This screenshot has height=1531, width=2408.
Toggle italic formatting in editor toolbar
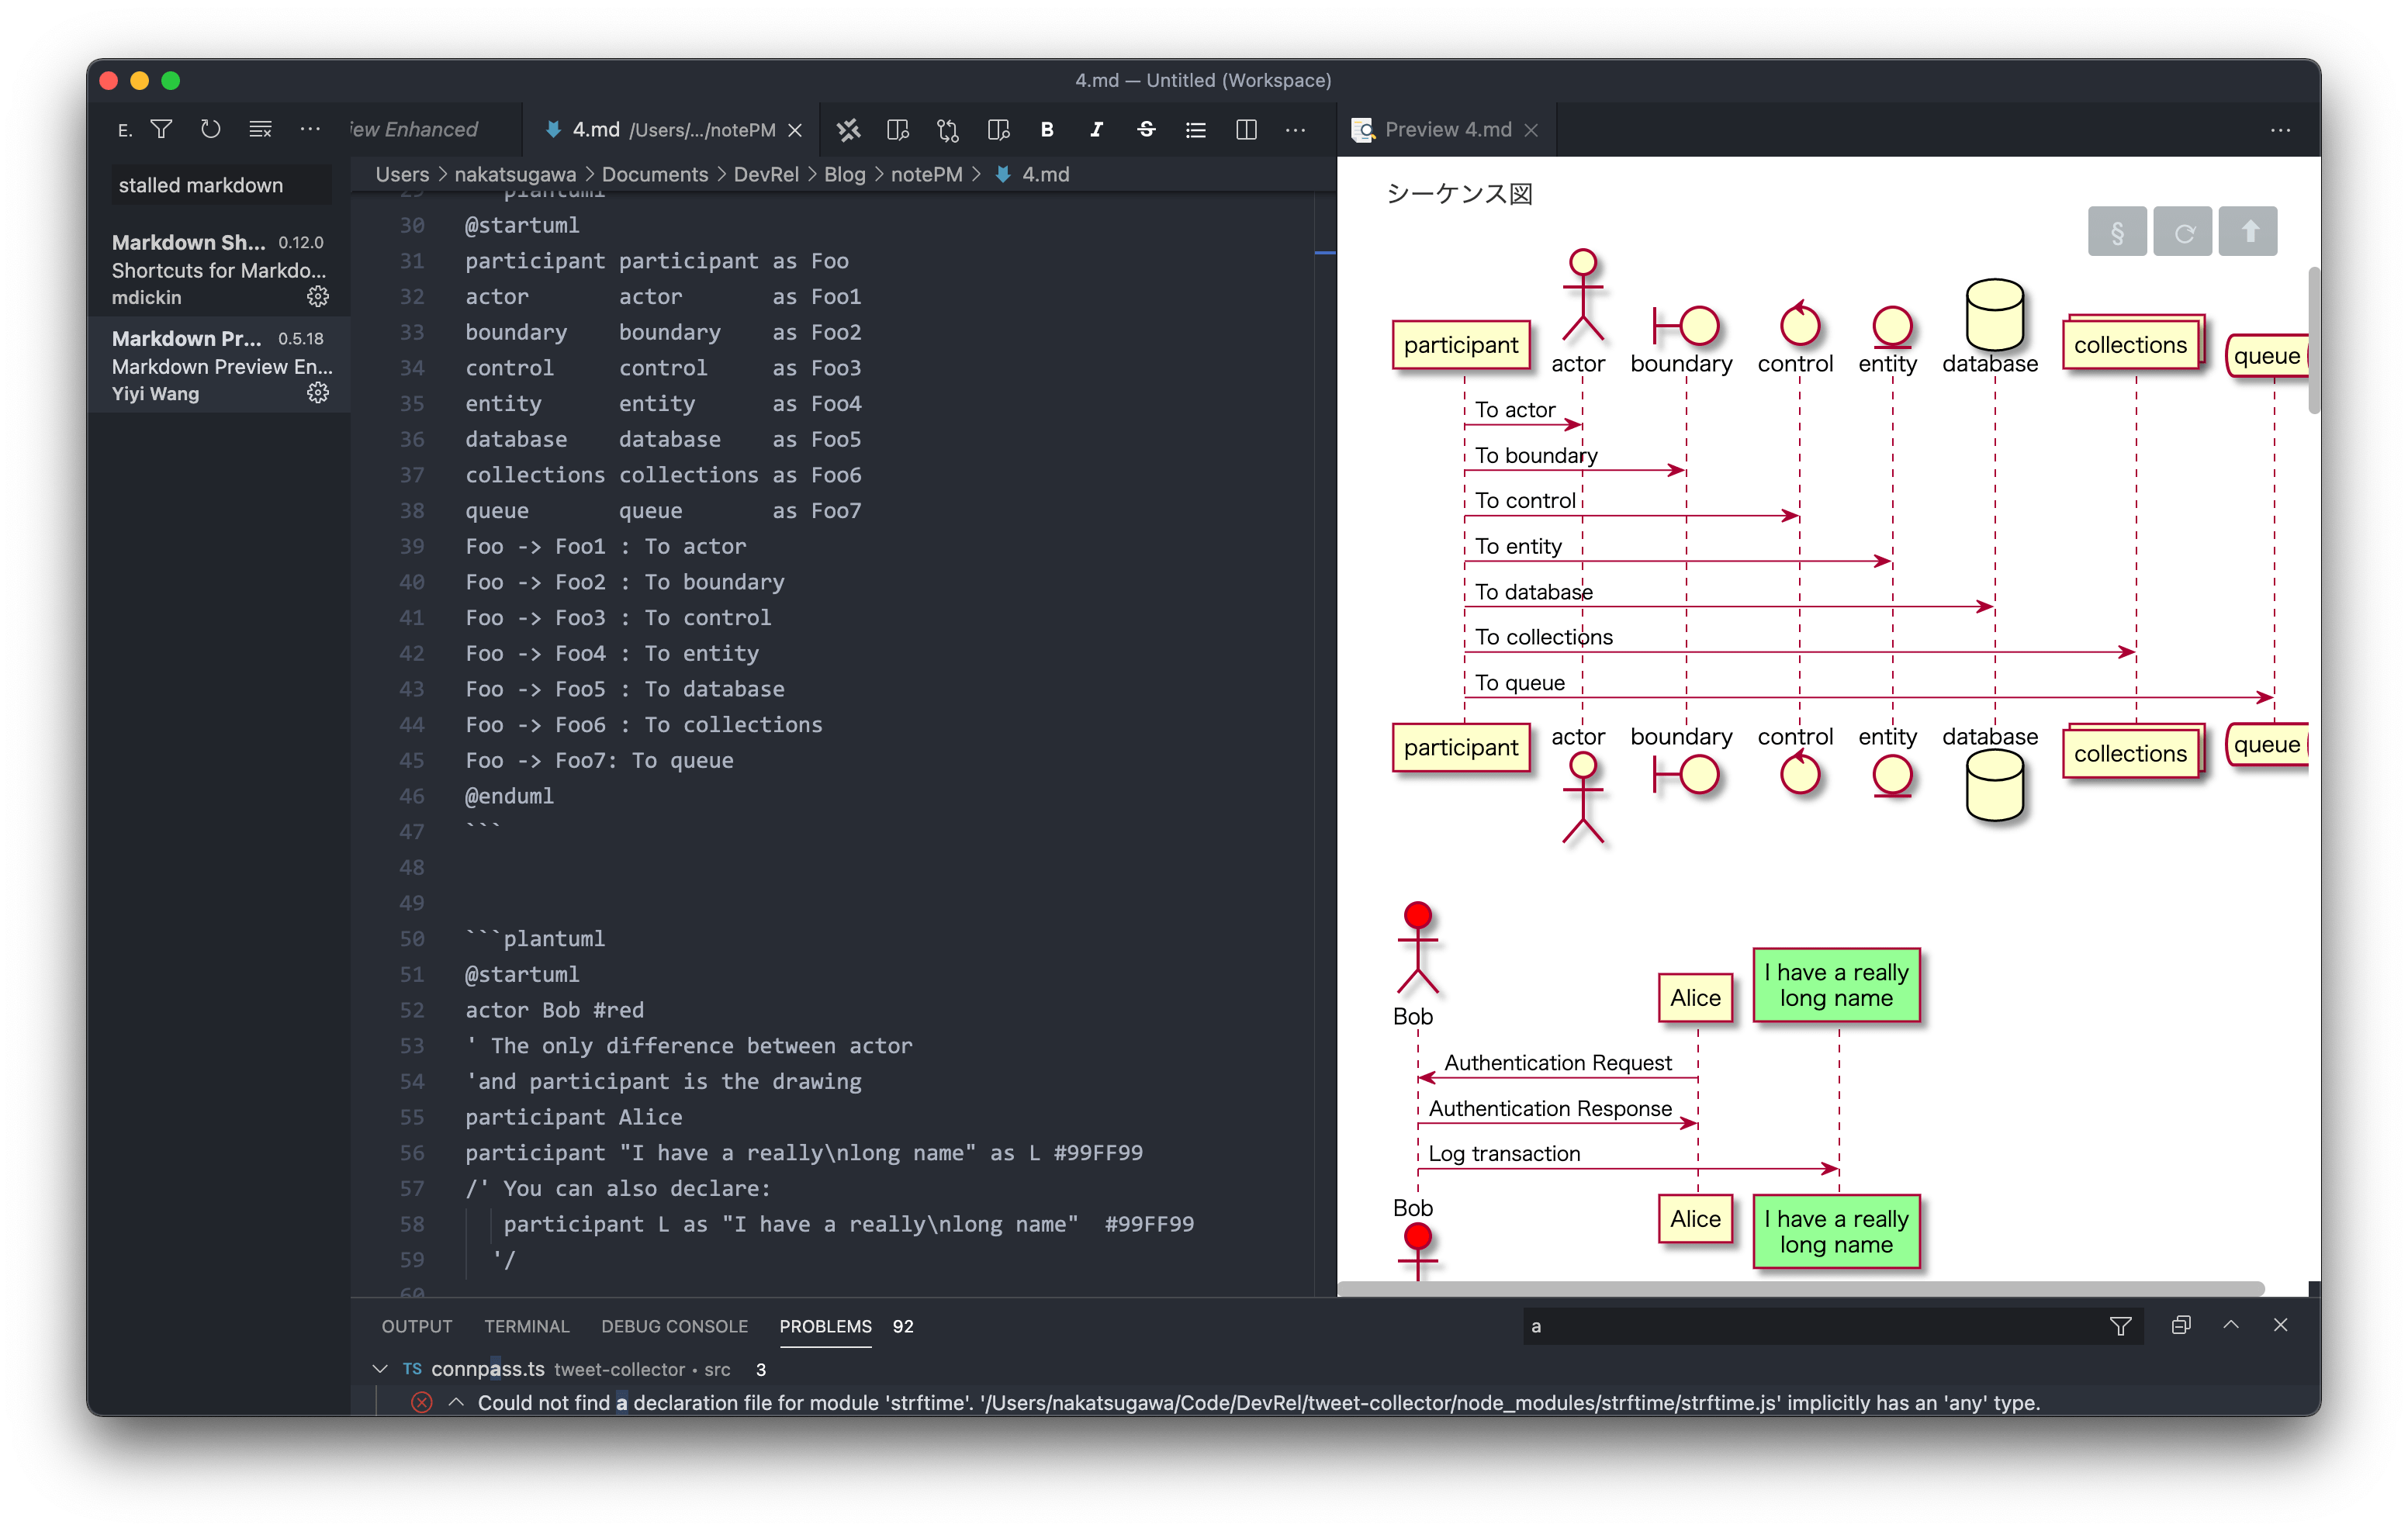click(x=1096, y=130)
